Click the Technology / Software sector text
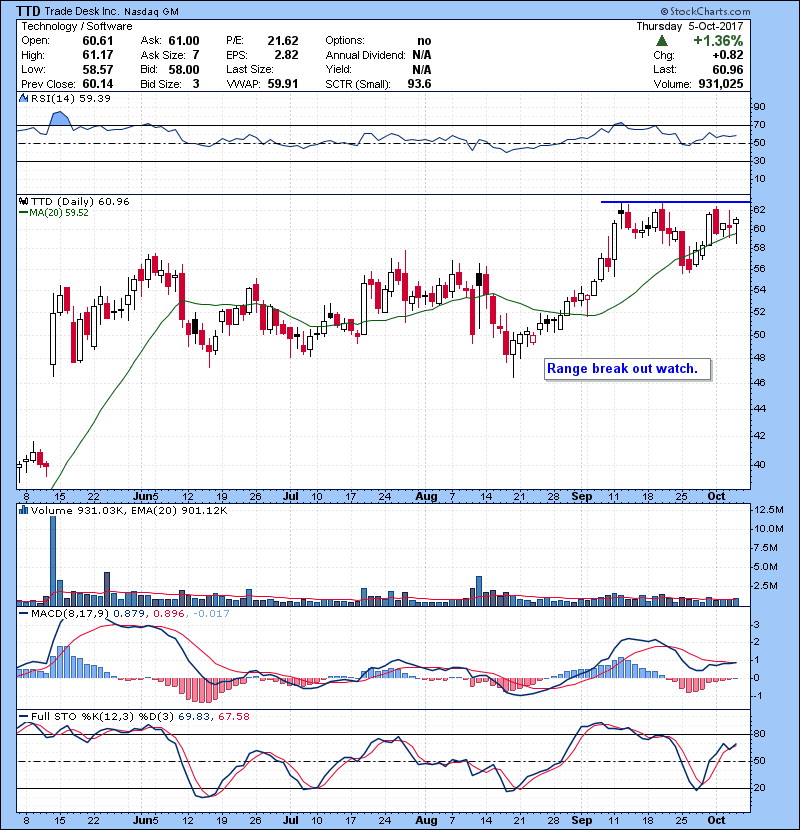Image resolution: width=800 pixels, height=830 pixels. coord(77,26)
